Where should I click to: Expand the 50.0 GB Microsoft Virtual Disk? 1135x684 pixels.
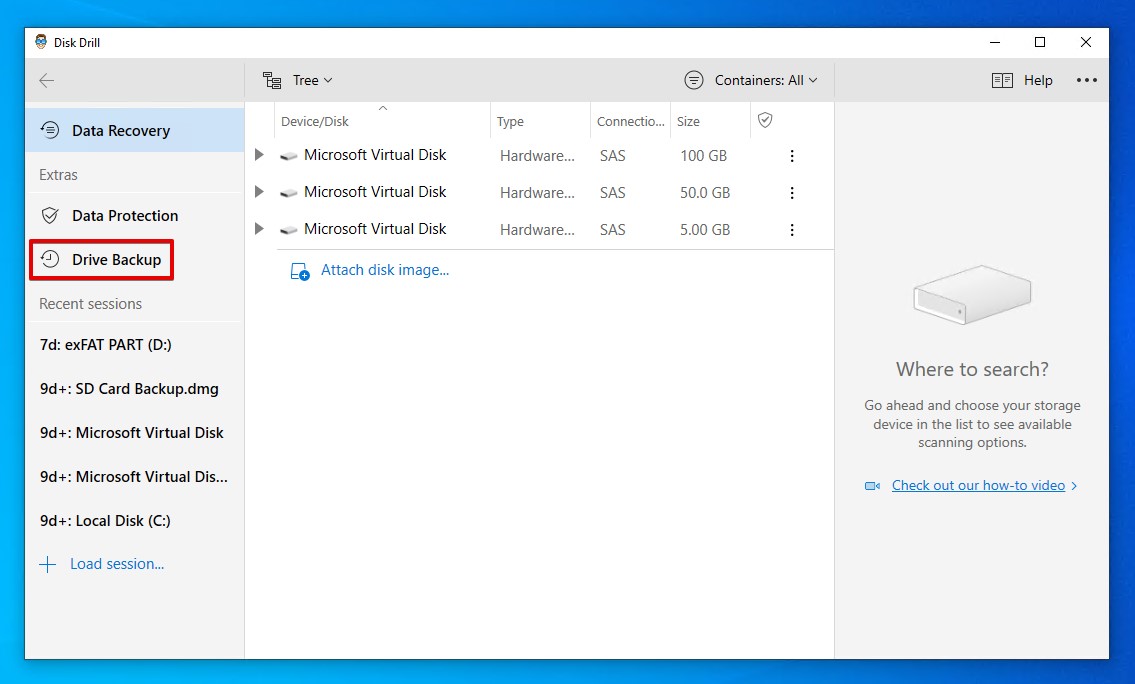pos(259,192)
